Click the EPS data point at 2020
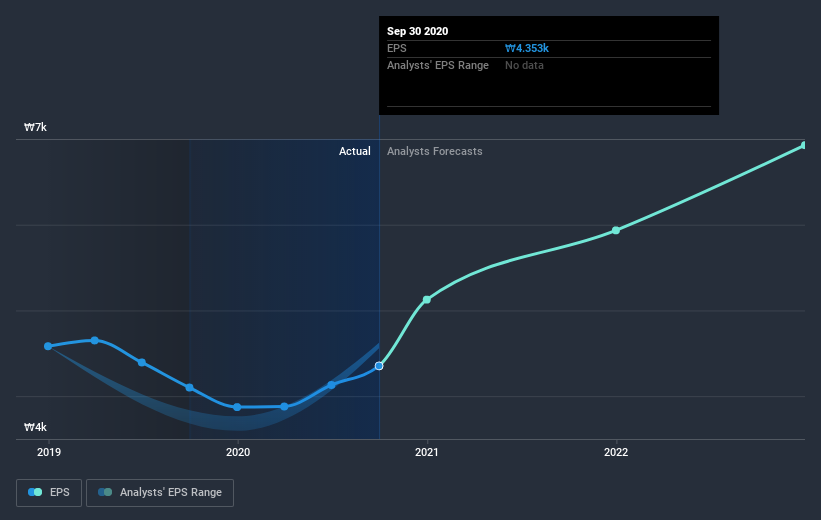Viewport: 821px width, 520px height. [x=237, y=407]
